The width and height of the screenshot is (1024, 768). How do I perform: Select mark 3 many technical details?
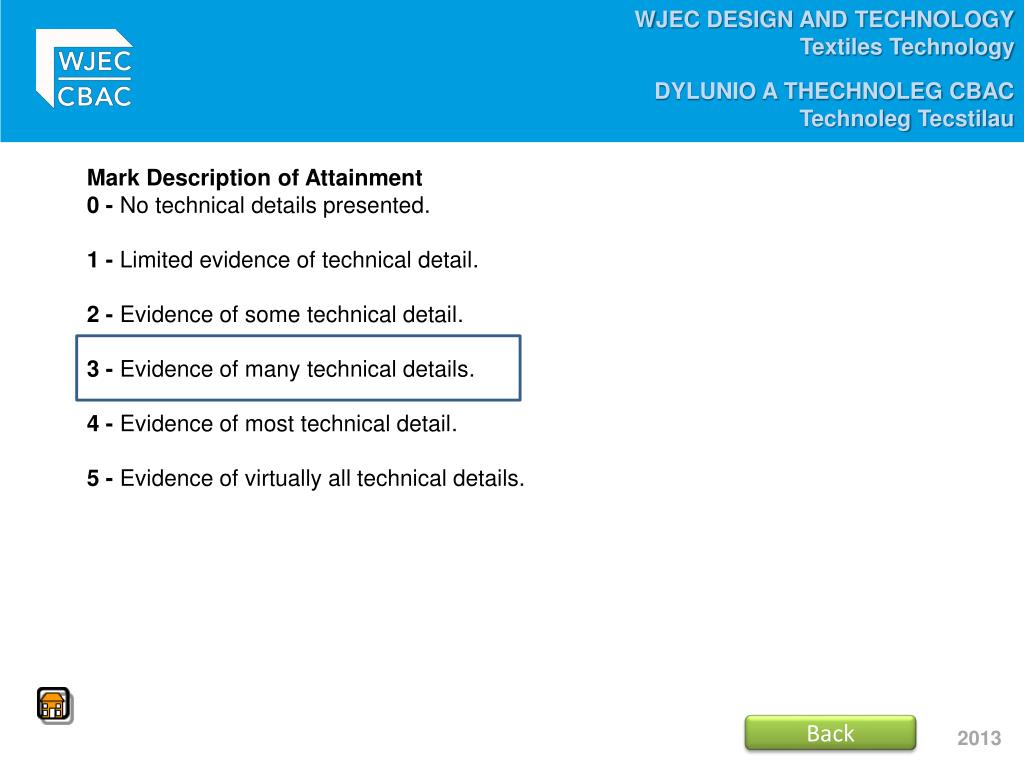coord(298,368)
